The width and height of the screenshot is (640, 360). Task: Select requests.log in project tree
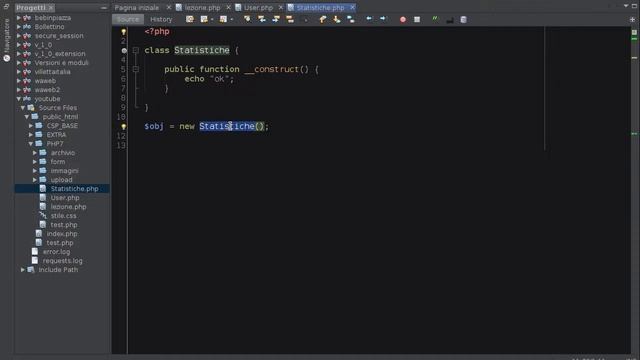coord(62,260)
